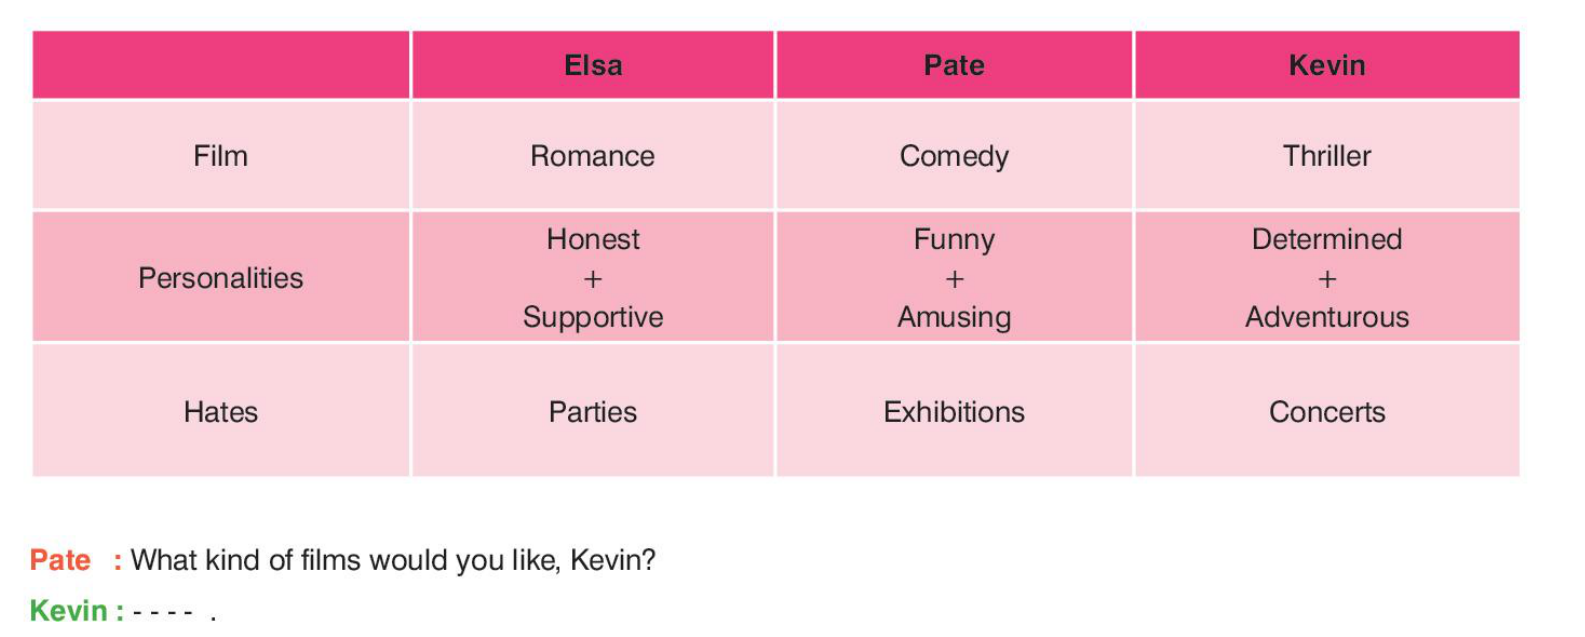Click the word Honest
This screenshot has width=1585, height=637.
pos(593,239)
